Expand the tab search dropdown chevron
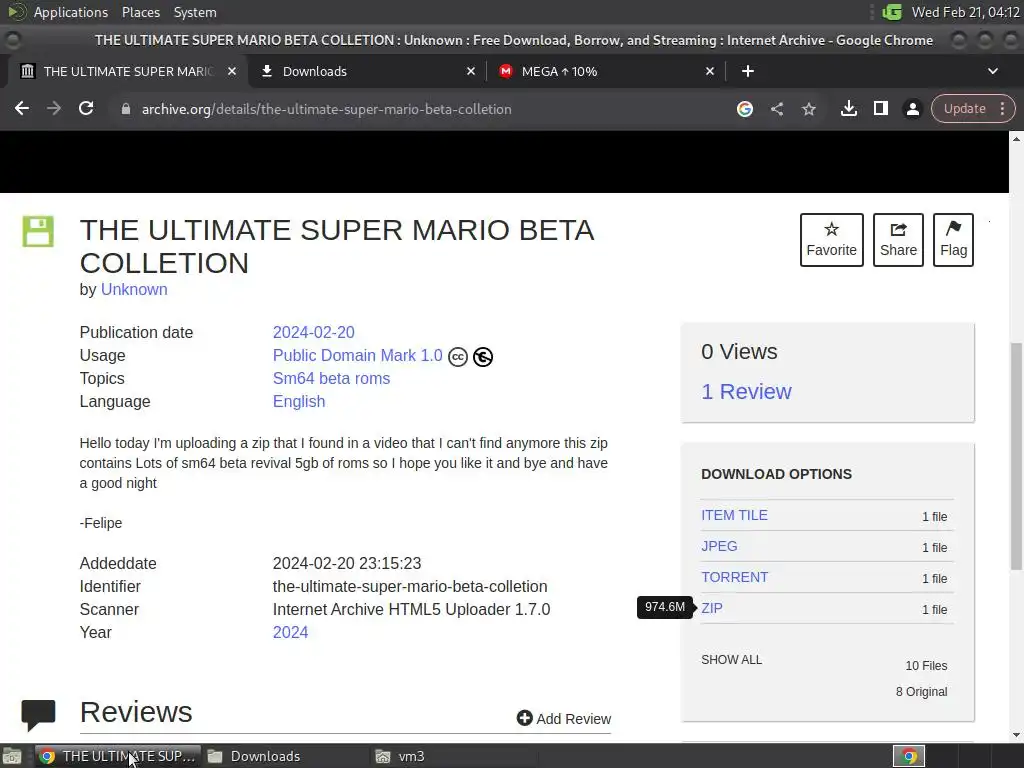The width and height of the screenshot is (1024, 768). pos(993,71)
